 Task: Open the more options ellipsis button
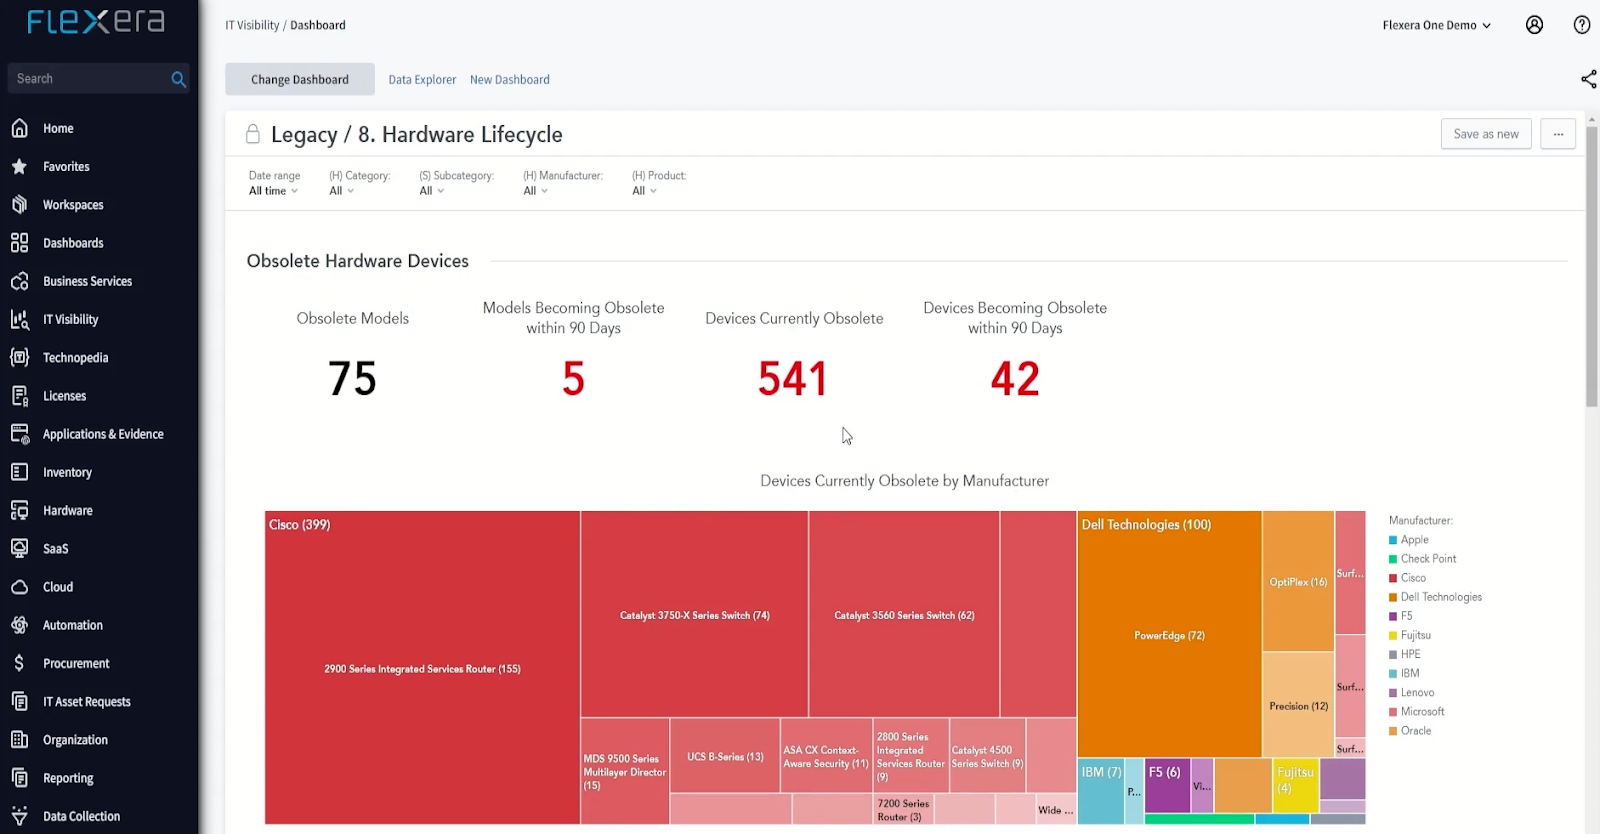coord(1557,134)
